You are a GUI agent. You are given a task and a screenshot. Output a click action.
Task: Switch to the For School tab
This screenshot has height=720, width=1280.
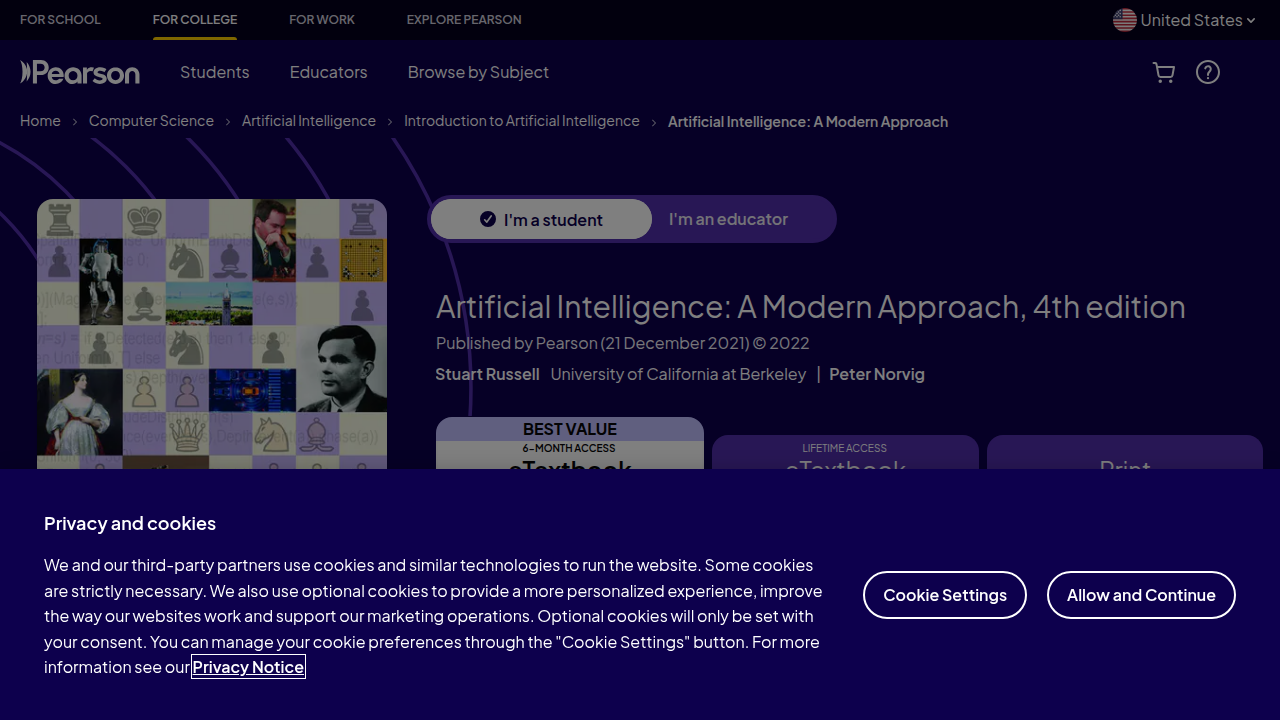point(60,20)
